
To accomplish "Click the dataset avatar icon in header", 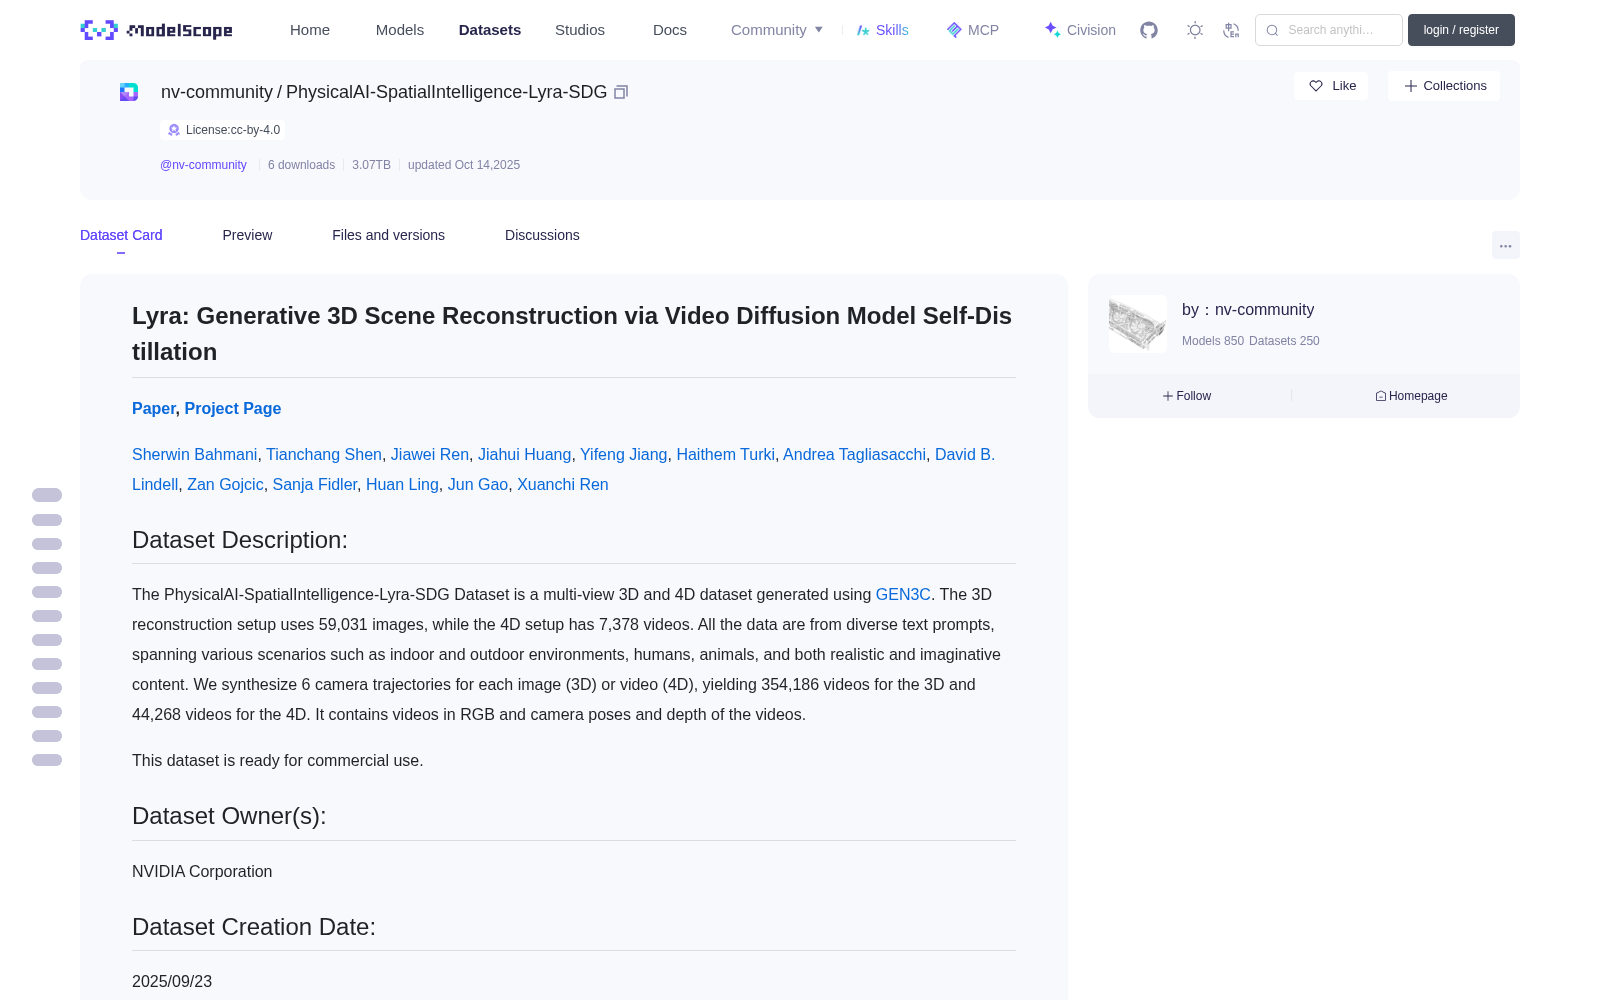I will pyautogui.click(x=129, y=92).
